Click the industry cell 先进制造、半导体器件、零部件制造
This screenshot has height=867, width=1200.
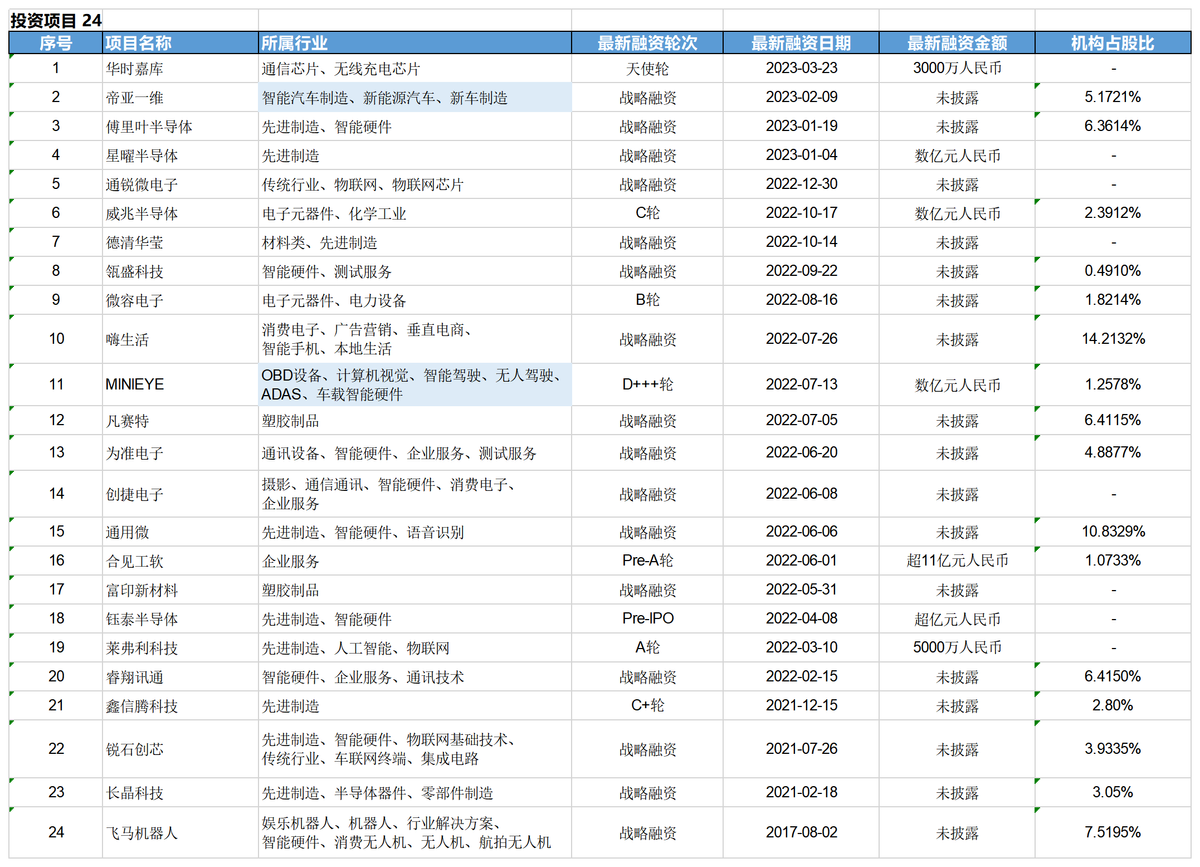click(414, 793)
